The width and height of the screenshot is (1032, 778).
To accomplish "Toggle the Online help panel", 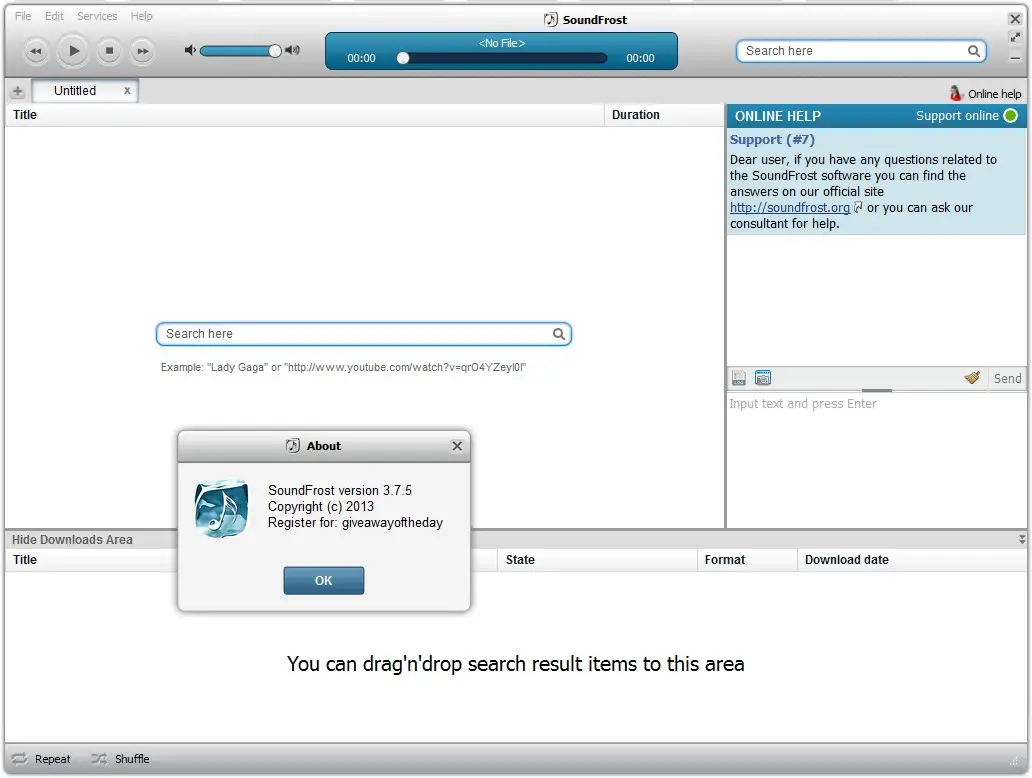I will pyautogui.click(x=985, y=93).
